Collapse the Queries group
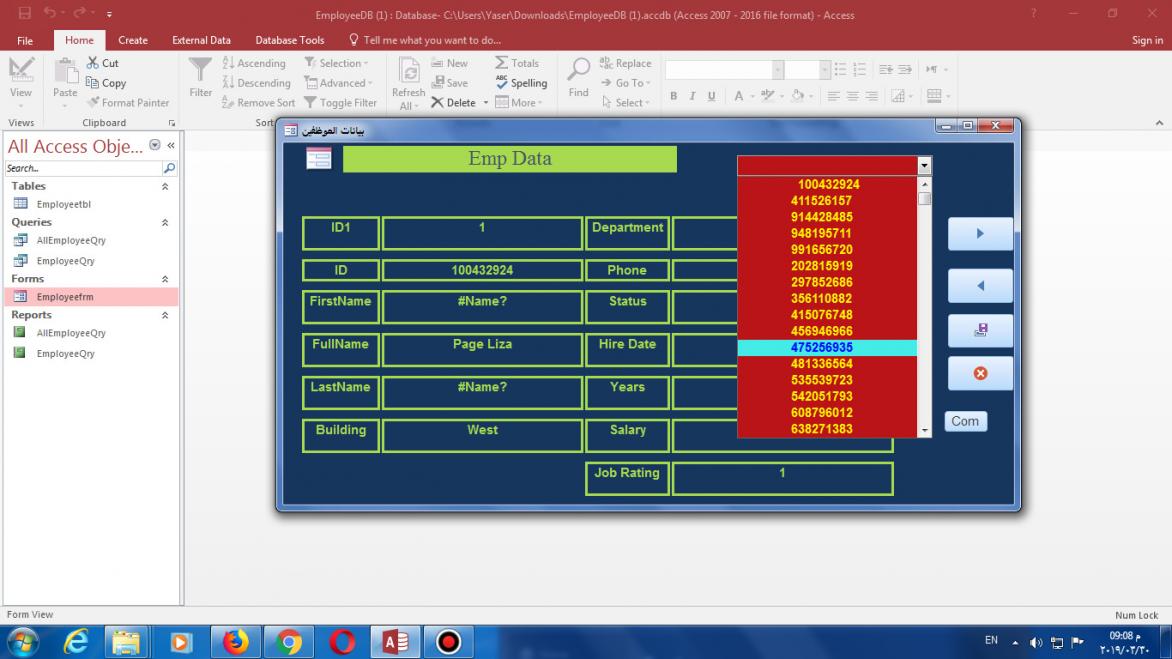This screenshot has height=659, width=1172. click(164, 222)
